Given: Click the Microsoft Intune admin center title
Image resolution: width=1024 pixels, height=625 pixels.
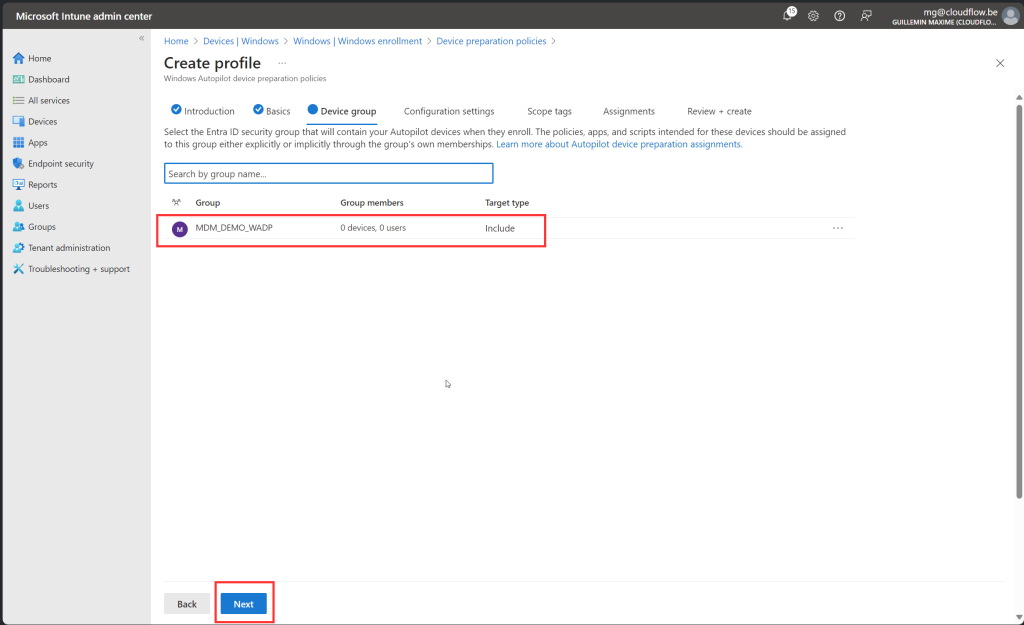Looking at the screenshot, I should (84, 16).
